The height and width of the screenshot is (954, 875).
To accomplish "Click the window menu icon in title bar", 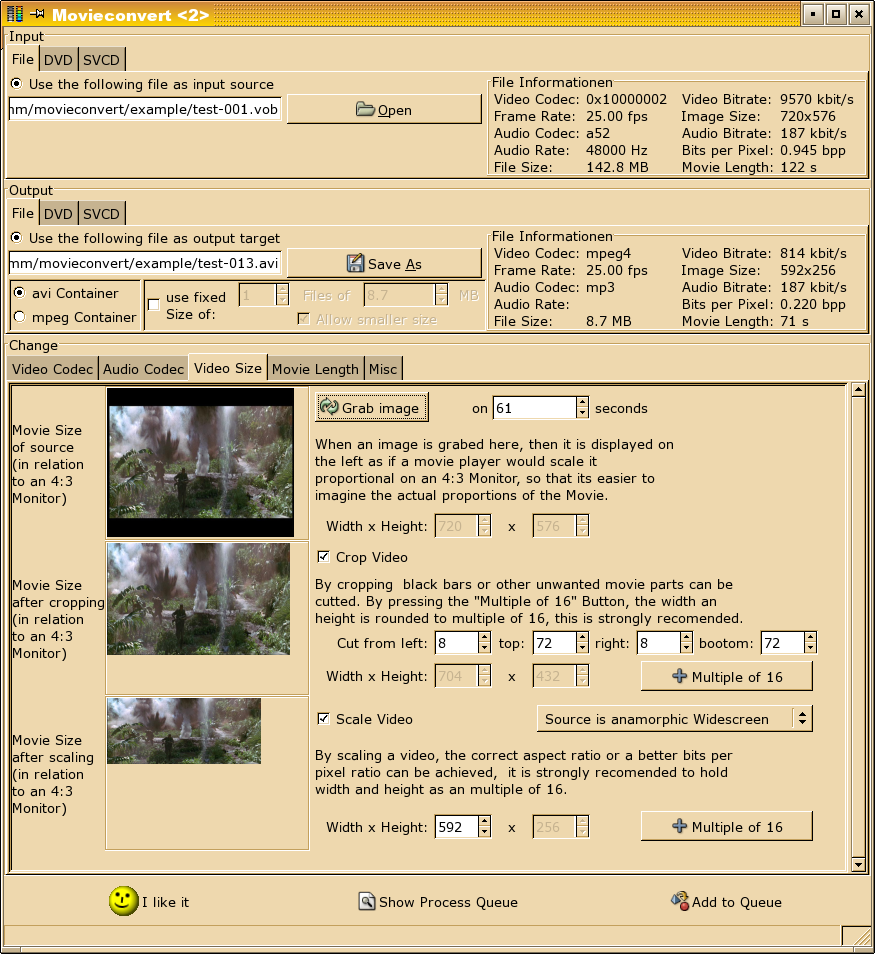I will pyautogui.click(x=15, y=14).
